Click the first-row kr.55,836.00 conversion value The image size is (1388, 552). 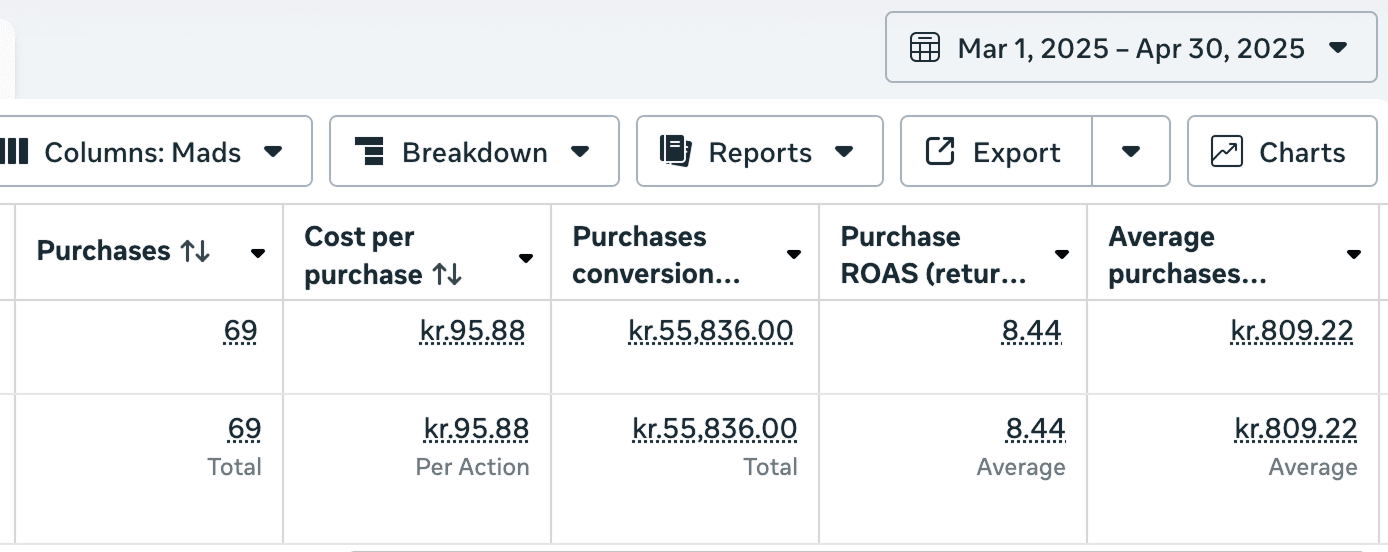tap(710, 331)
